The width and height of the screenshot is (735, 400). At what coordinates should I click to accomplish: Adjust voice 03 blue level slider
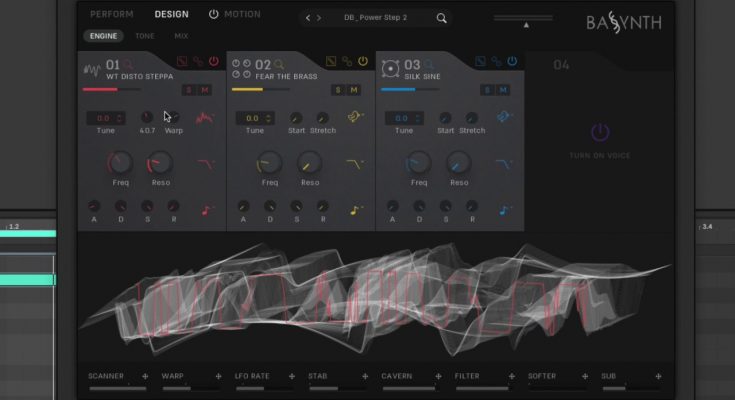398,89
